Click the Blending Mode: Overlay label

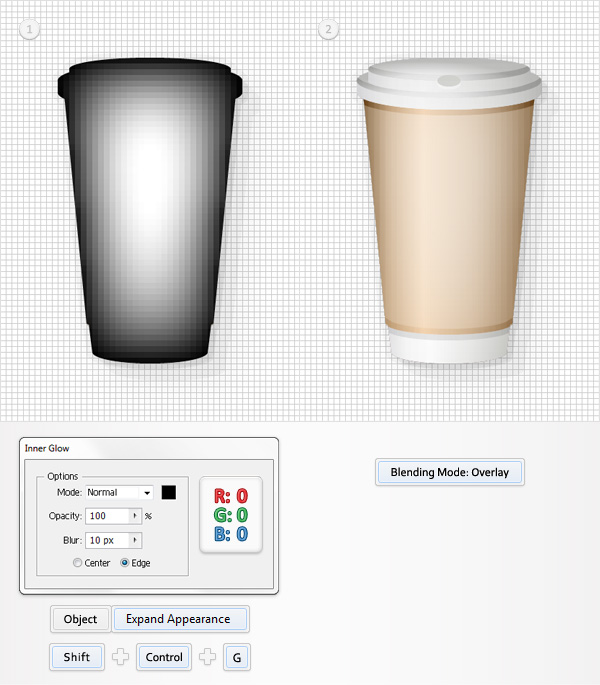(450, 472)
